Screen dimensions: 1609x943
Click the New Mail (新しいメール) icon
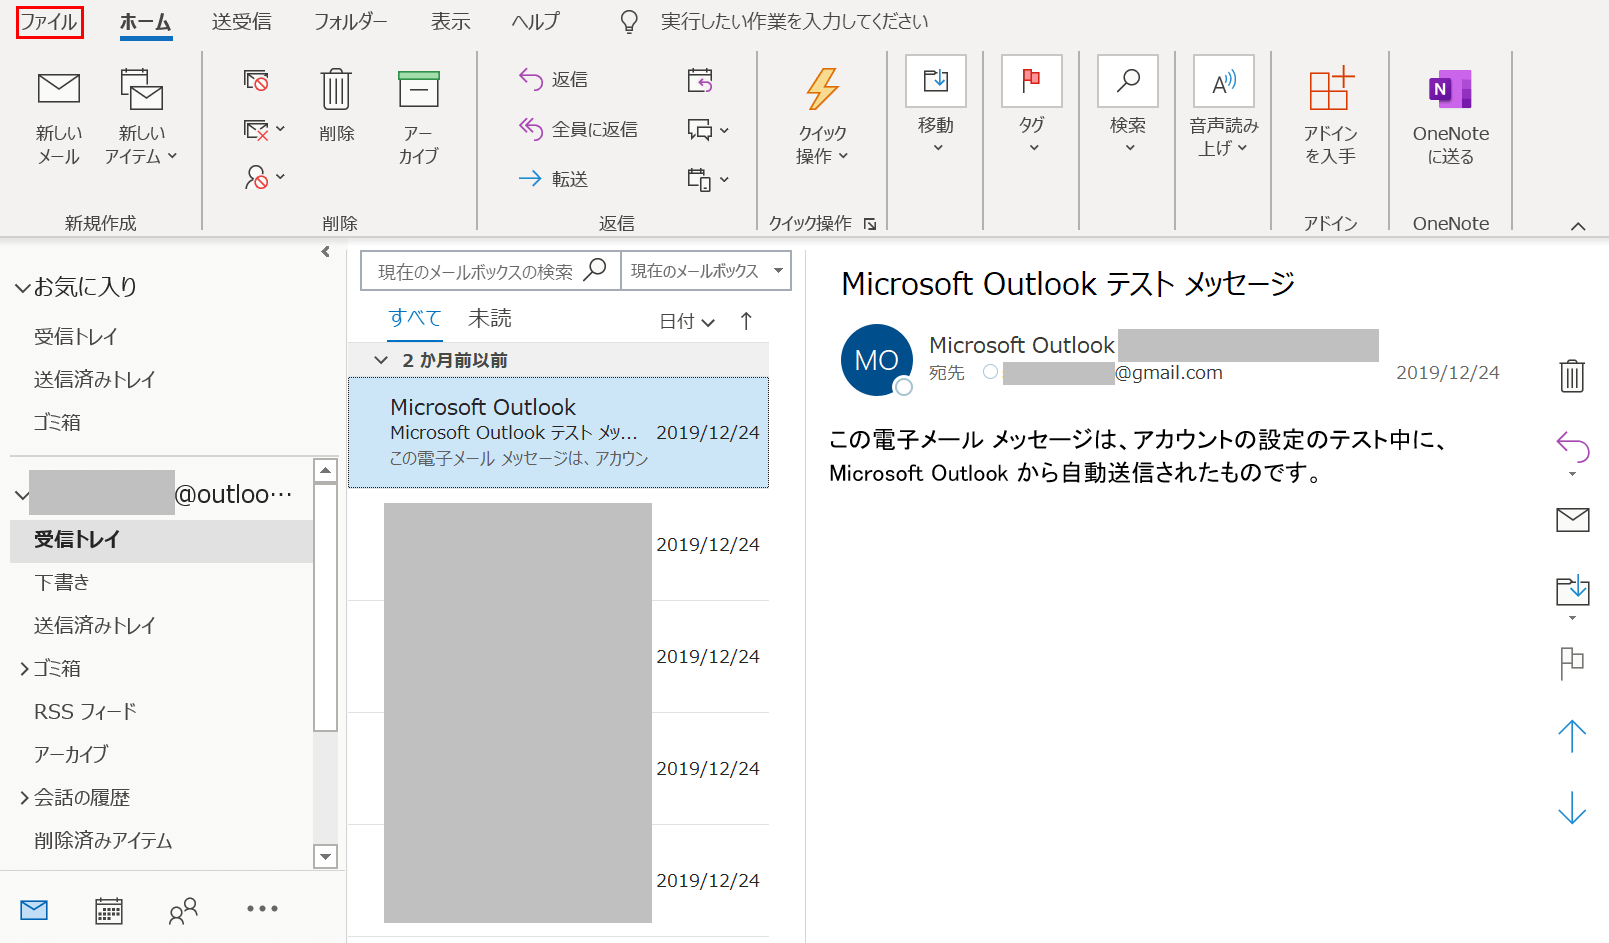(x=58, y=90)
